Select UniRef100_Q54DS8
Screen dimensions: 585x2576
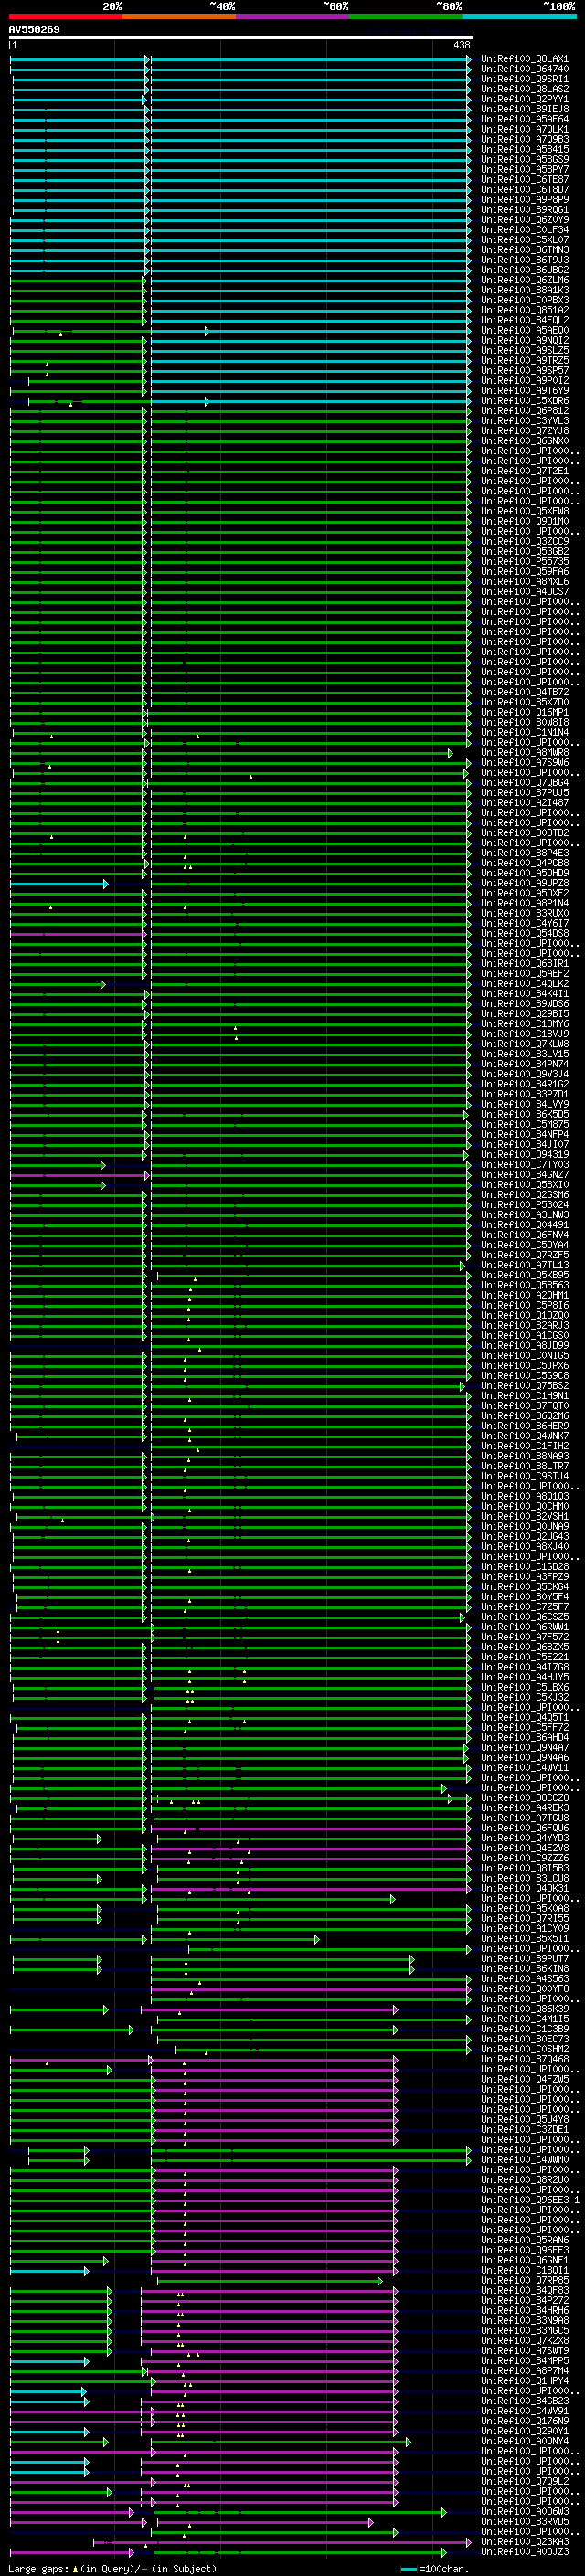524,933
